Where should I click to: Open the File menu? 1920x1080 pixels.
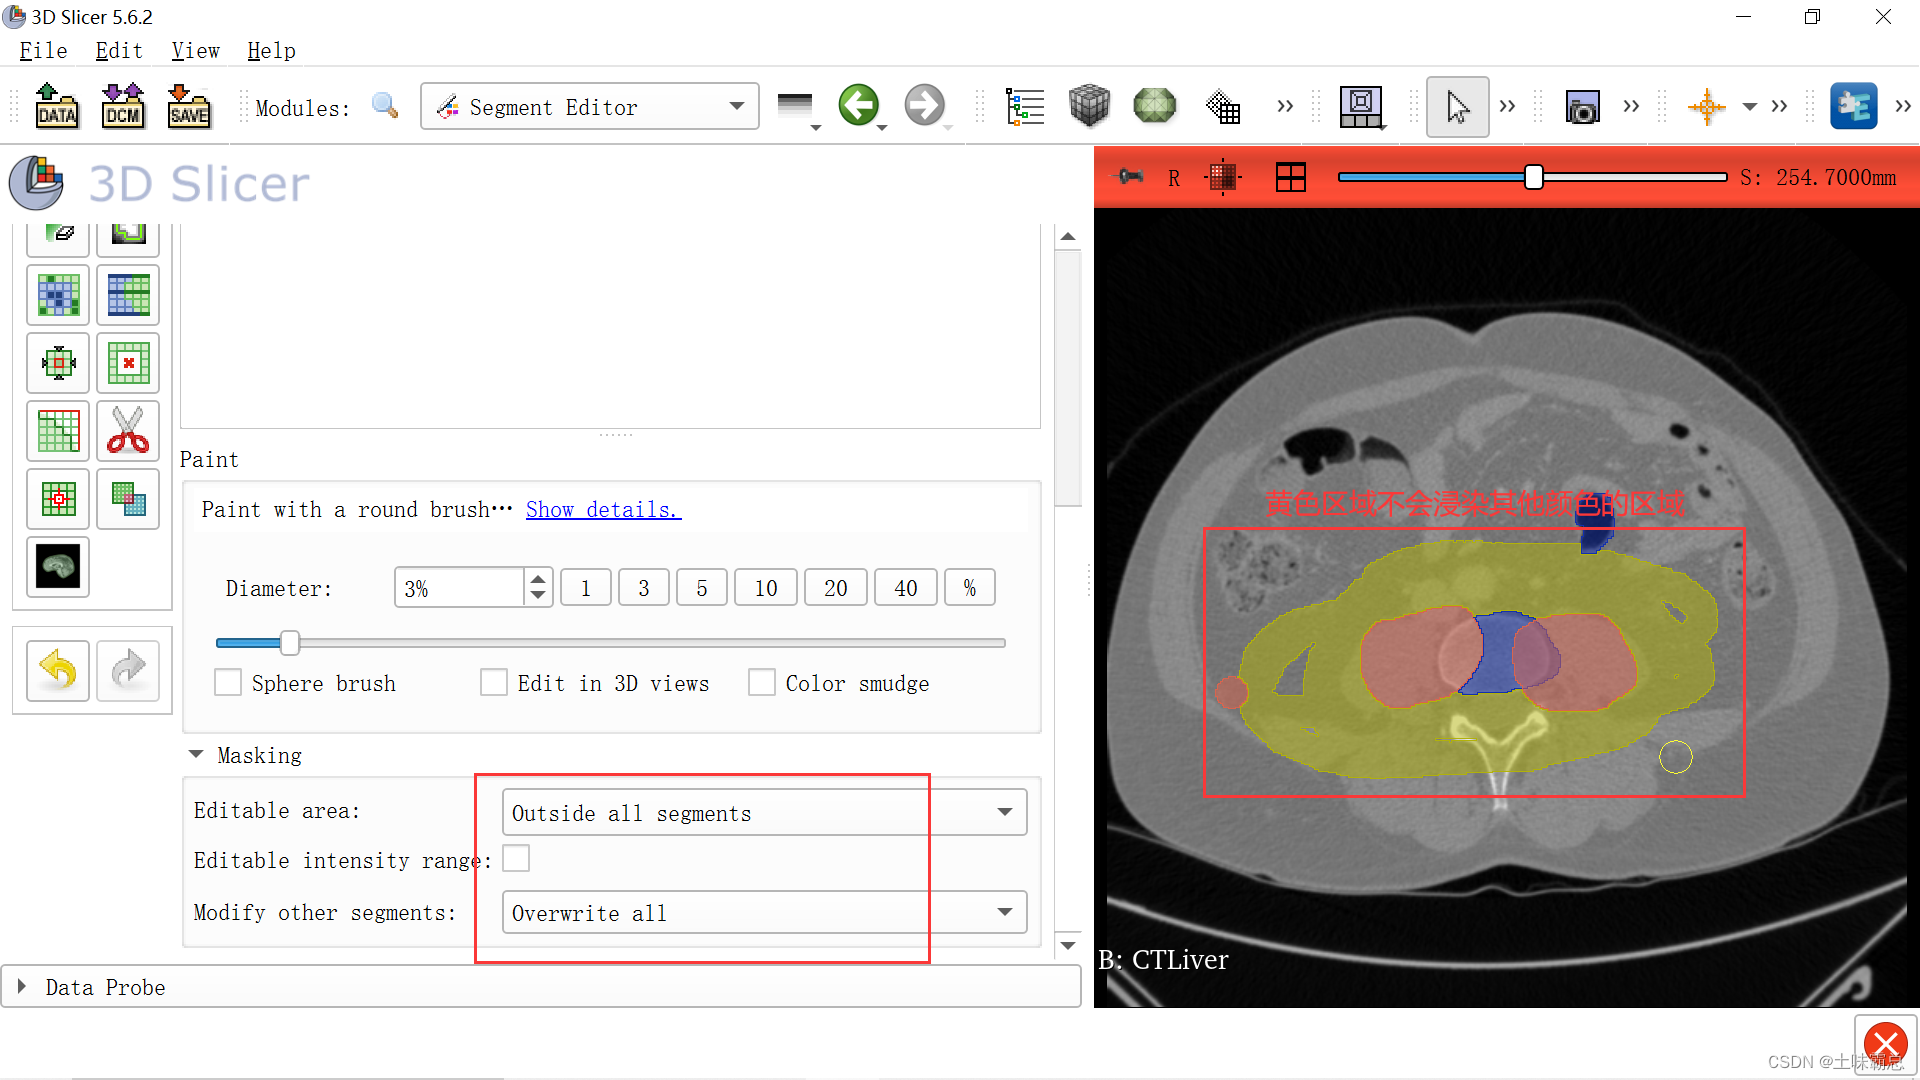tap(42, 50)
